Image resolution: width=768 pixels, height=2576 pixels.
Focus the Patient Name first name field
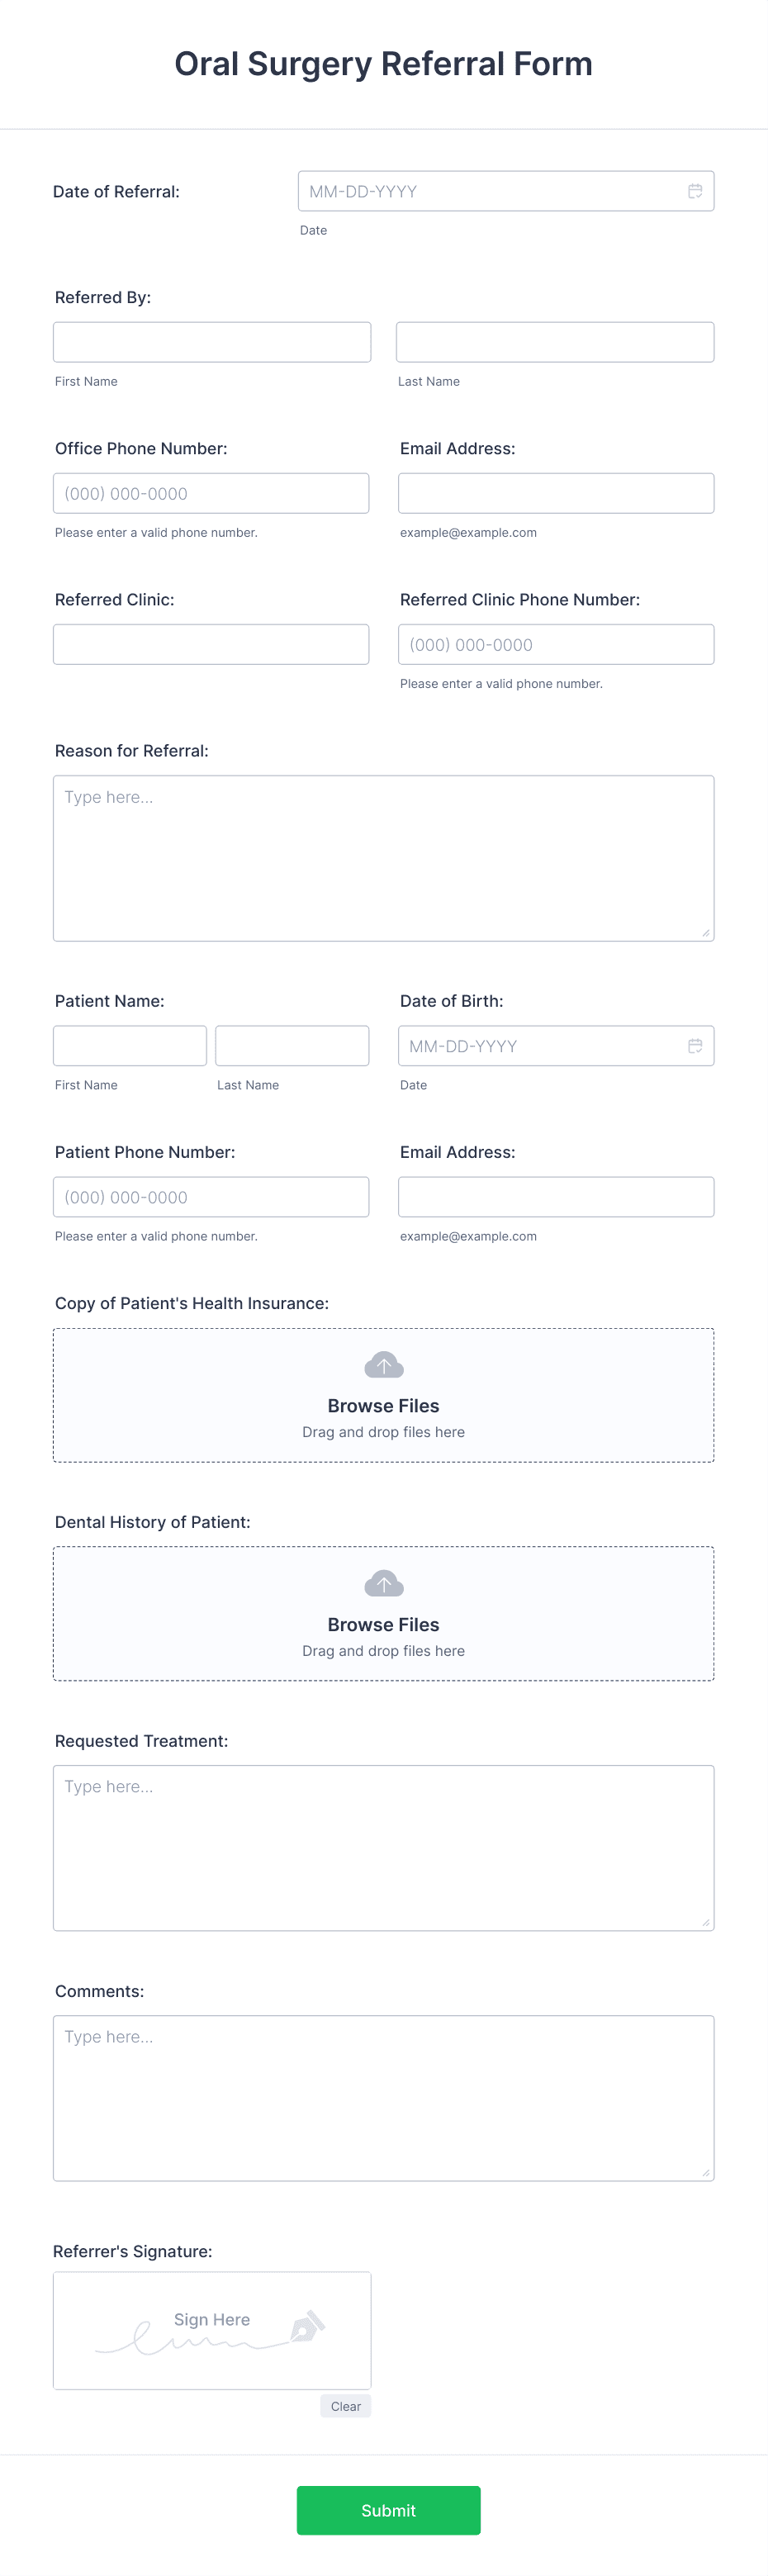click(x=130, y=1046)
